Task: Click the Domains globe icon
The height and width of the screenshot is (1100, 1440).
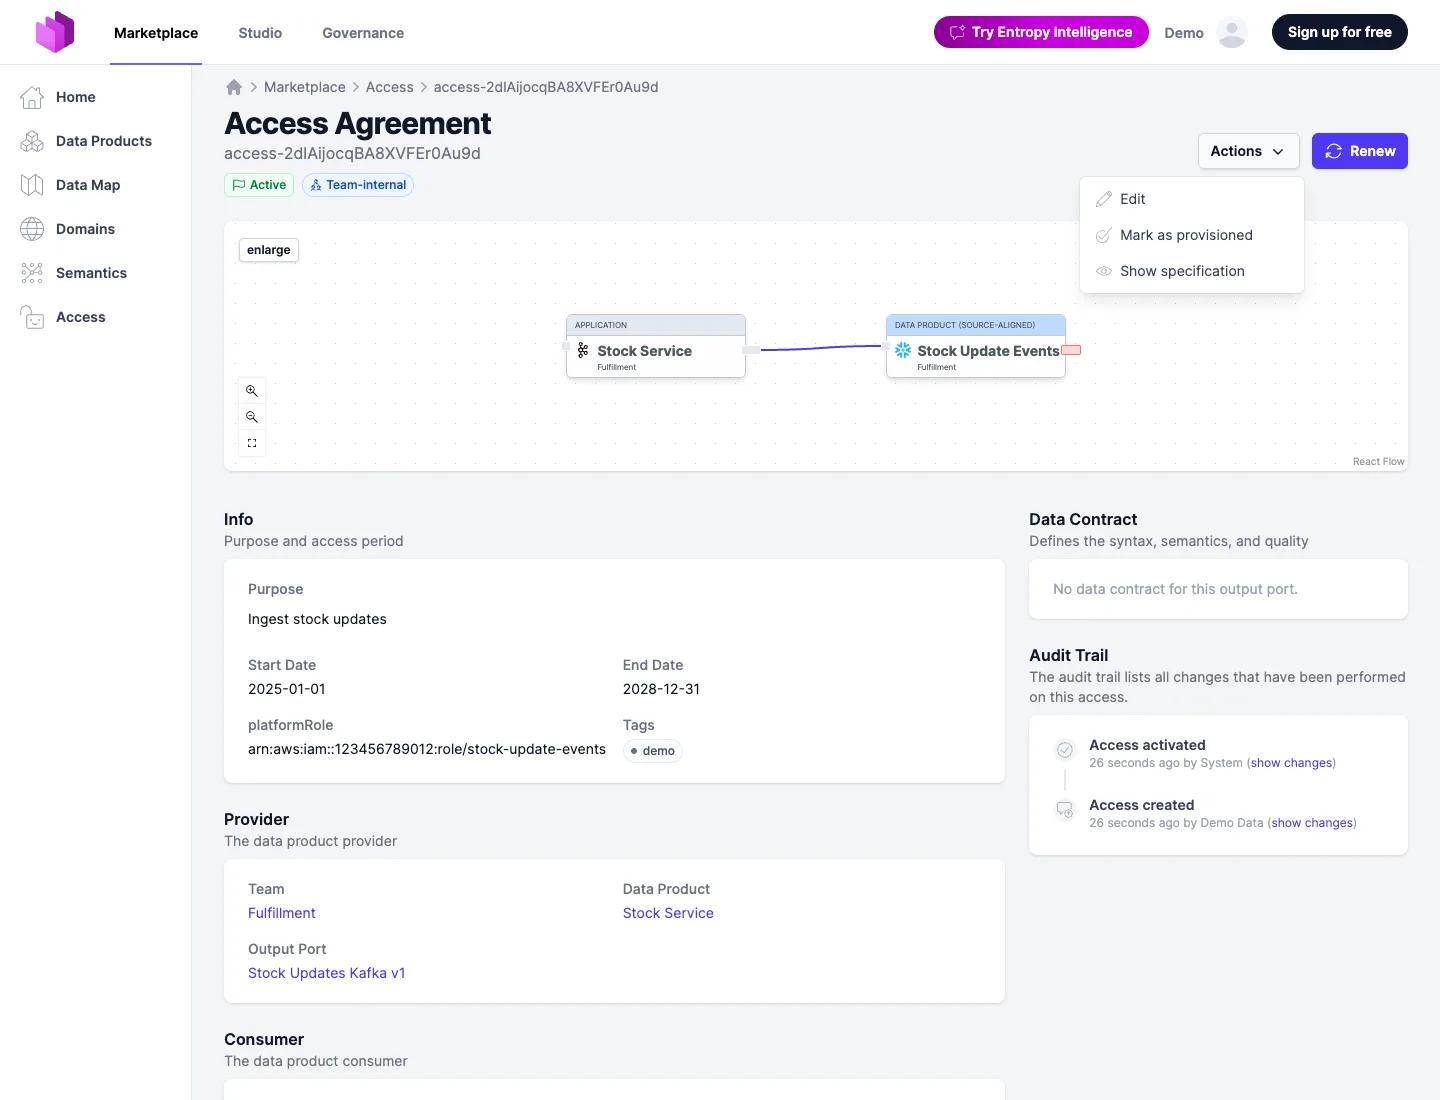Action: 32,229
